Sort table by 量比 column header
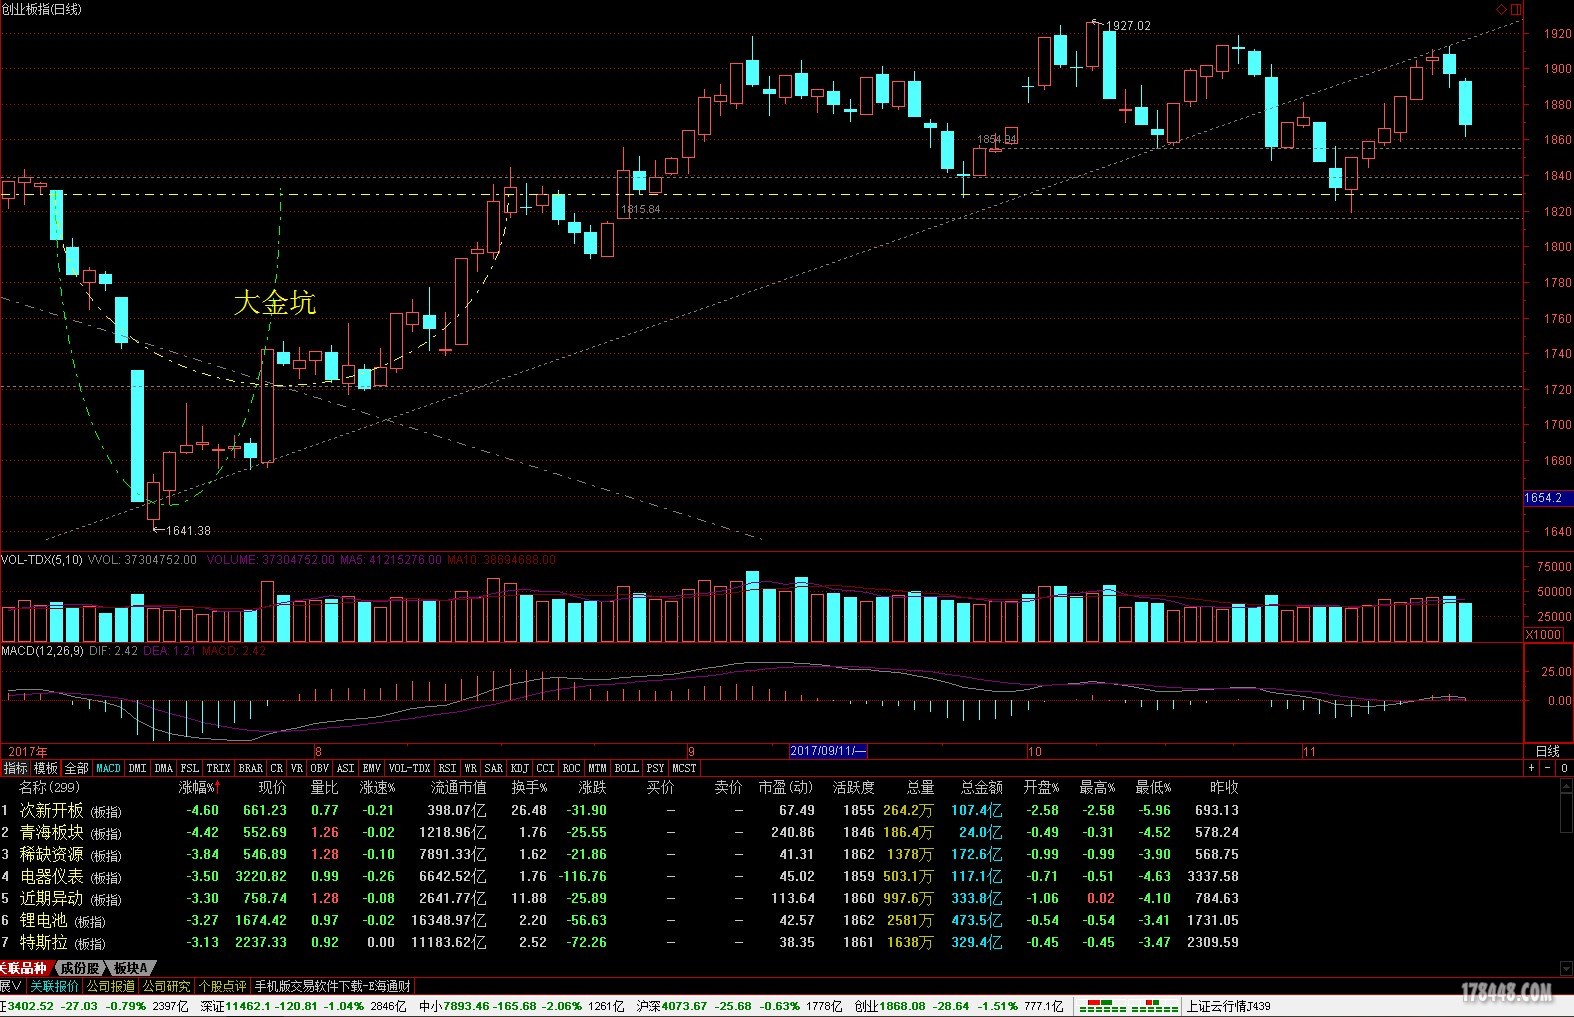The width and height of the screenshot is (1574, 1017). pos(324,787)
